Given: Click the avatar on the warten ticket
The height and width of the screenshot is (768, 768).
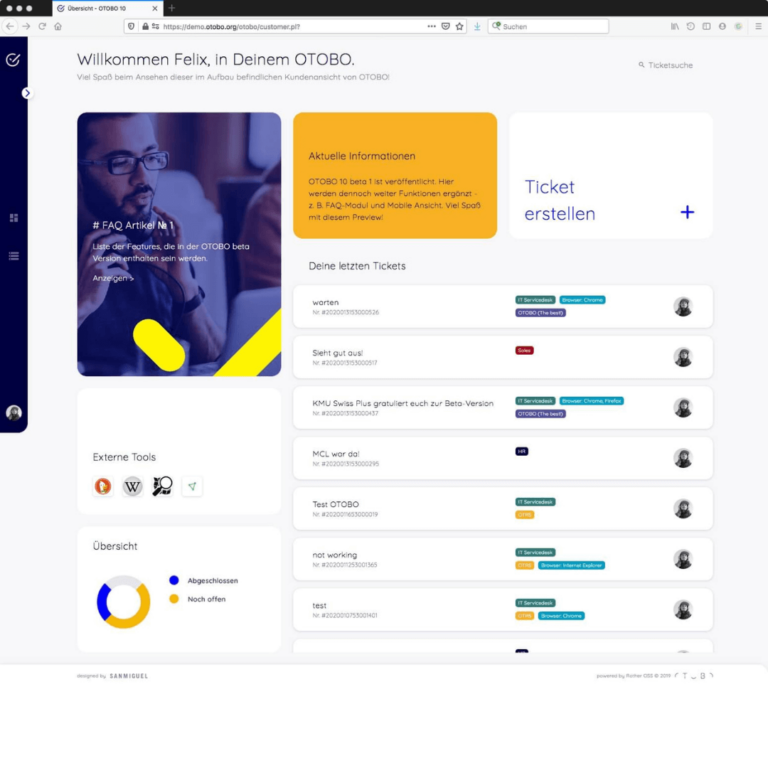Looking at the screenshot, I should coord(683,307).
